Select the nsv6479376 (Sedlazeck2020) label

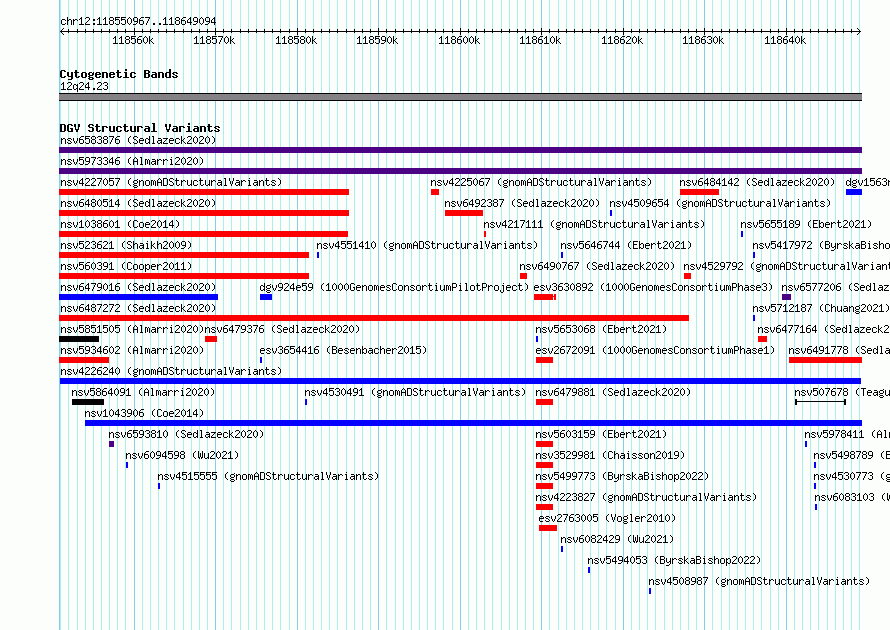[x=282, y=329]
